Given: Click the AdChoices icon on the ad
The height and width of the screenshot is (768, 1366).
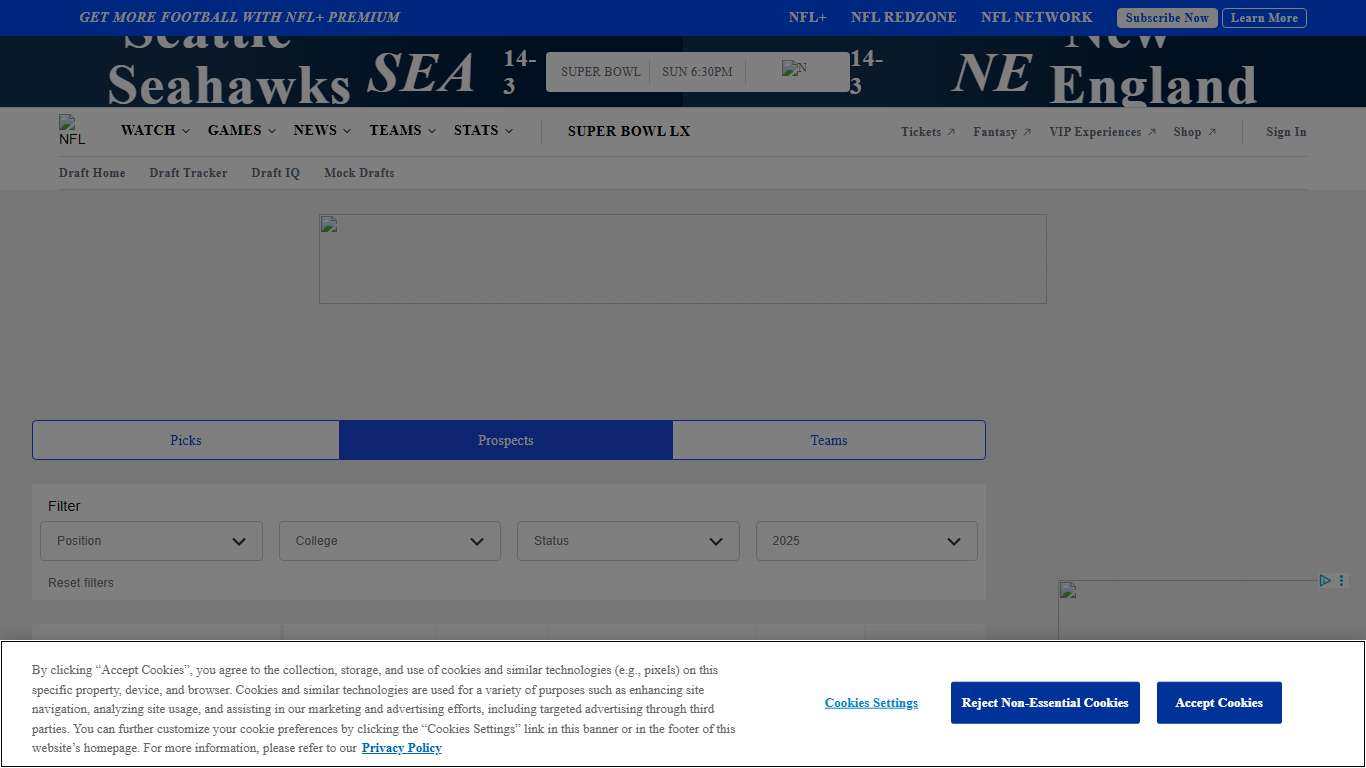Looking at the screenshot, I should pos(1324,581).
